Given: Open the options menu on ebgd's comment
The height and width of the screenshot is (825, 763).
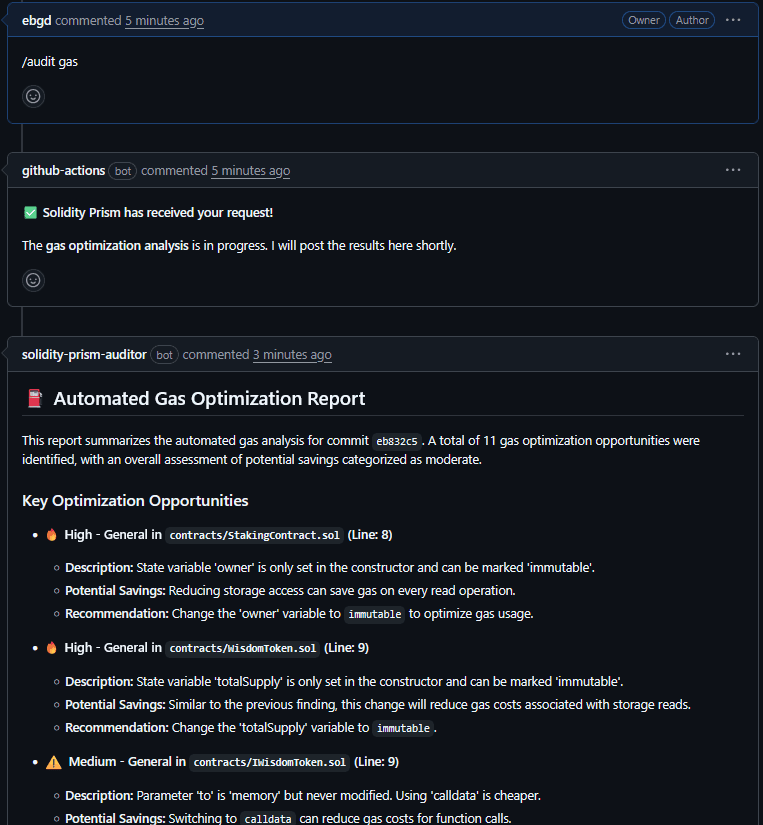Looking at the screenshot, I should pos(733,20).
